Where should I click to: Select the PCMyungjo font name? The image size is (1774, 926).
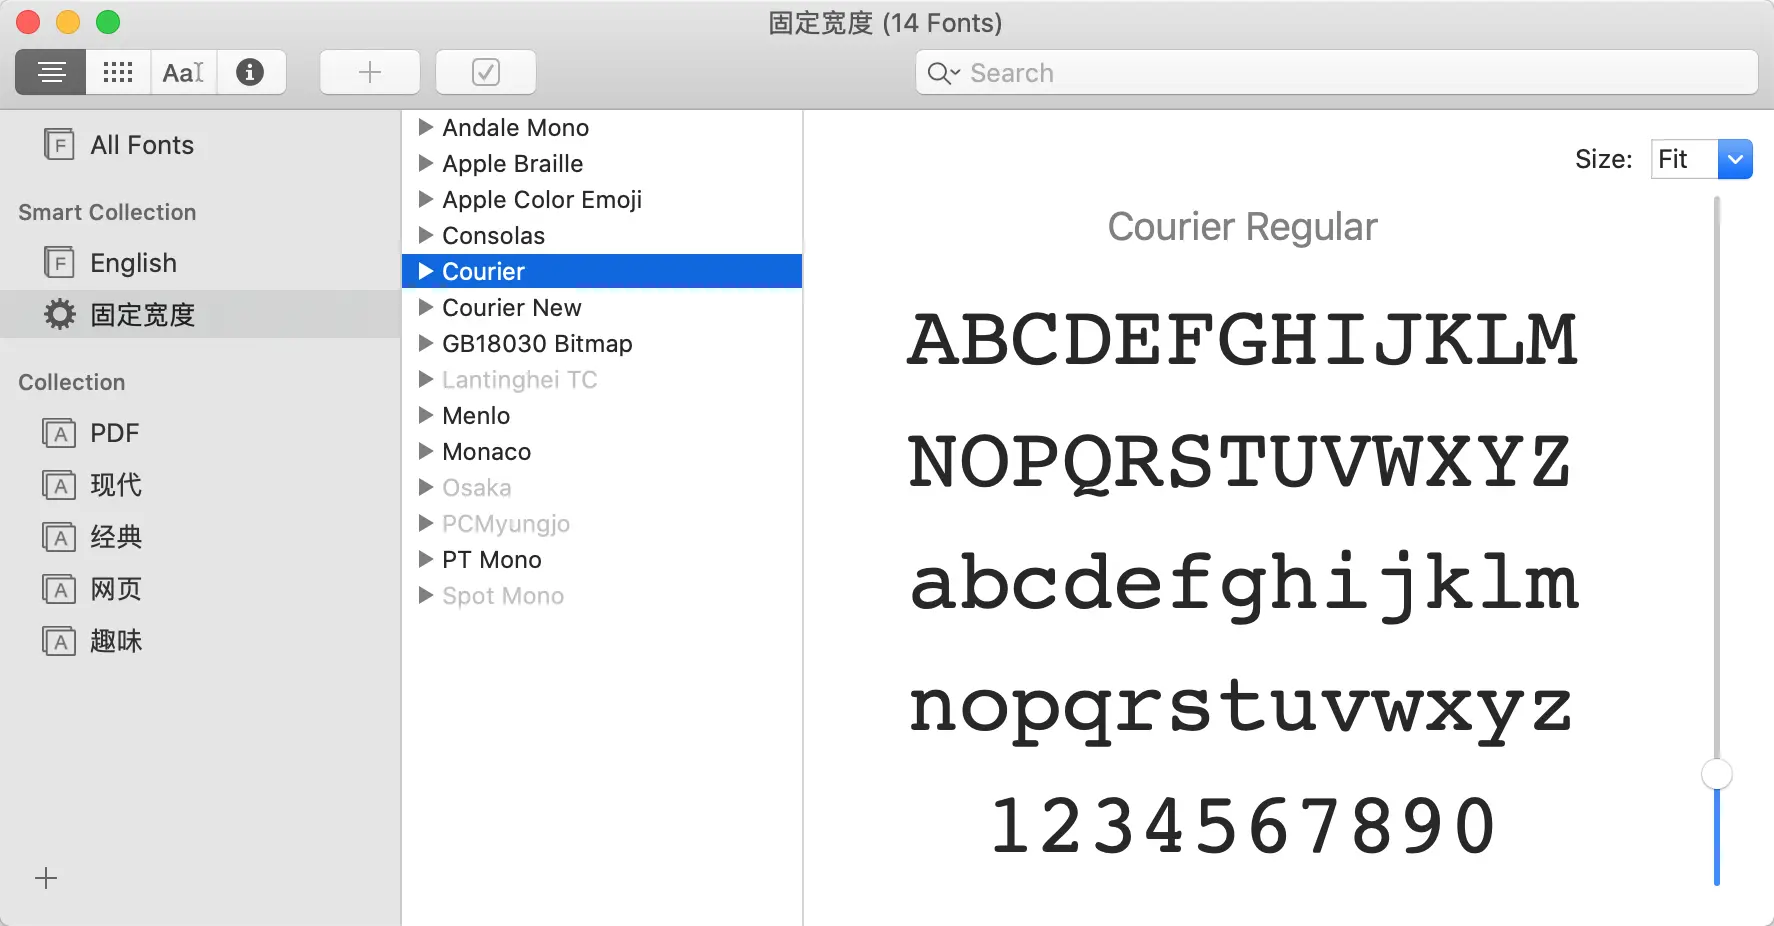(506, 524)
